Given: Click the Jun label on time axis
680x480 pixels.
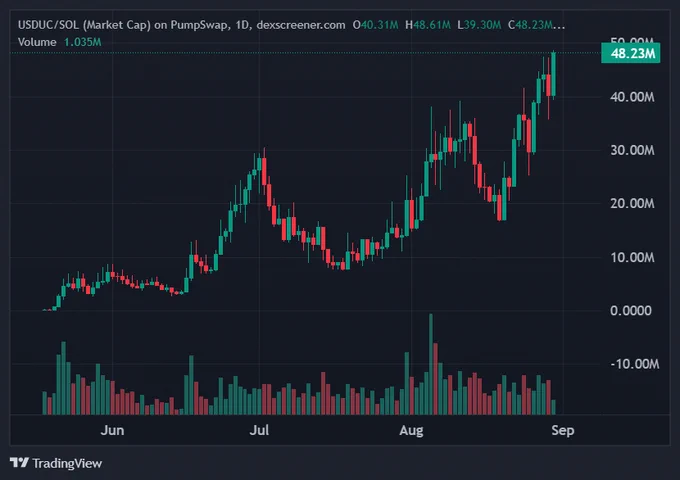Looking at the screenshot, I should [112, 430].
